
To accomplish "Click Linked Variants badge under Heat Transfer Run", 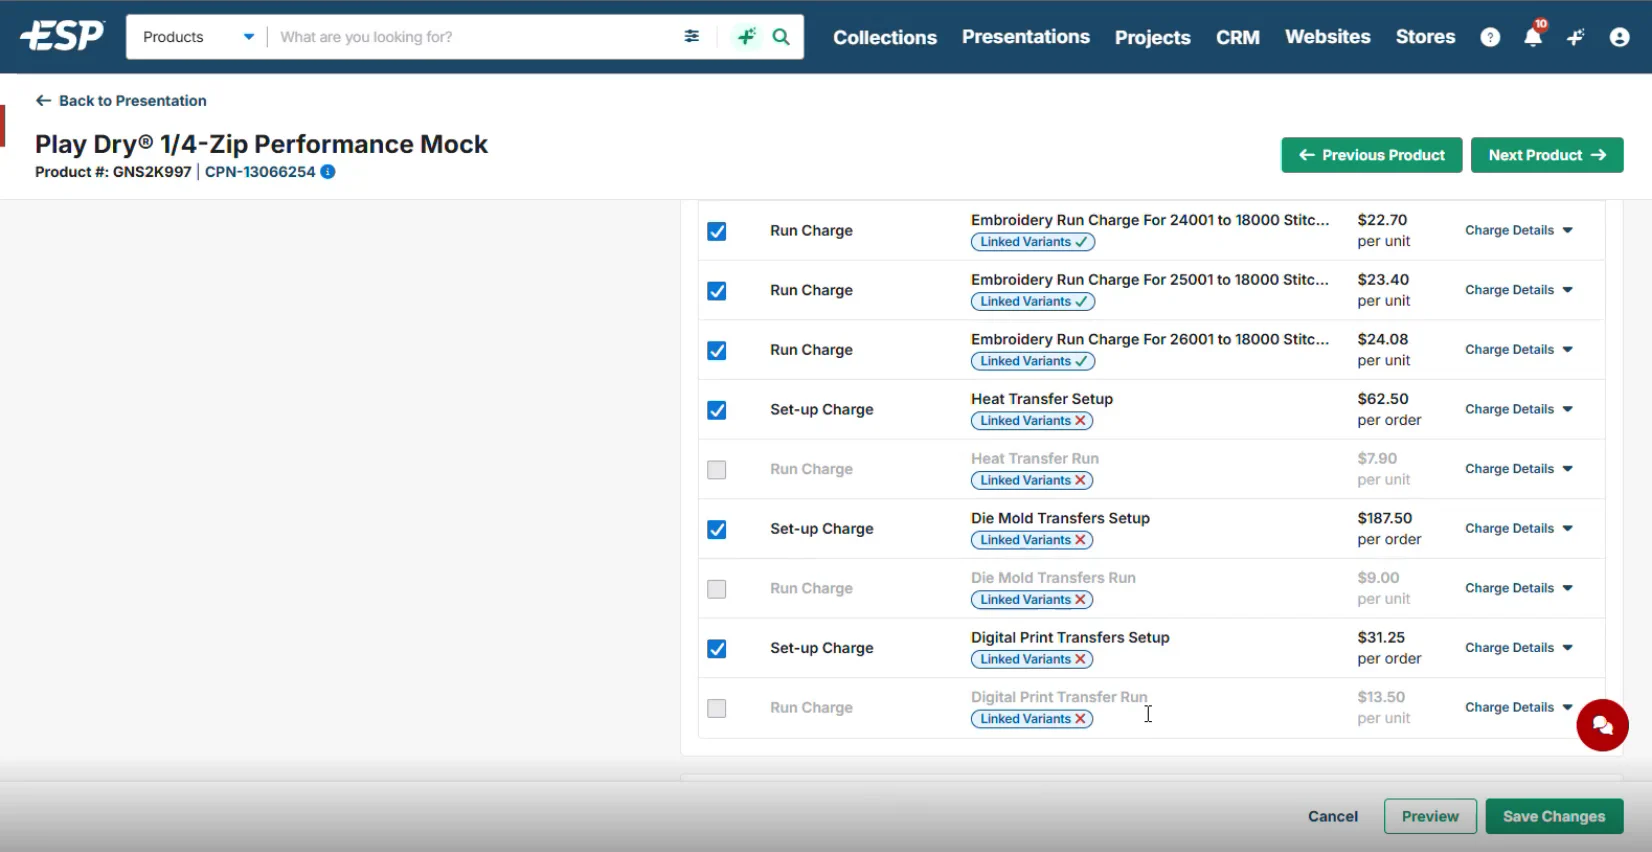I will (1032, 481).
